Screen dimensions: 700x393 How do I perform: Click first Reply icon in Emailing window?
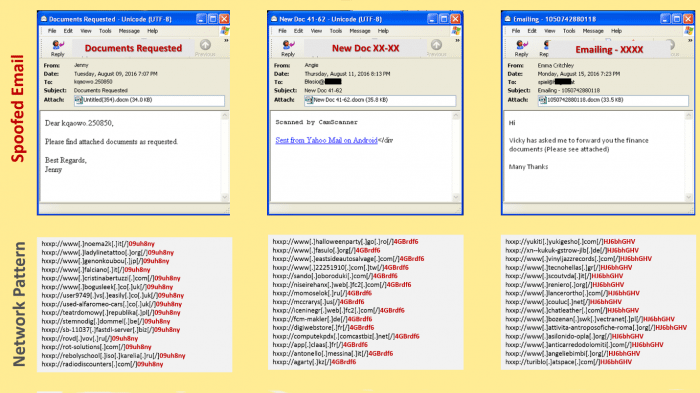pyautogui.click(x=521, y=45)
